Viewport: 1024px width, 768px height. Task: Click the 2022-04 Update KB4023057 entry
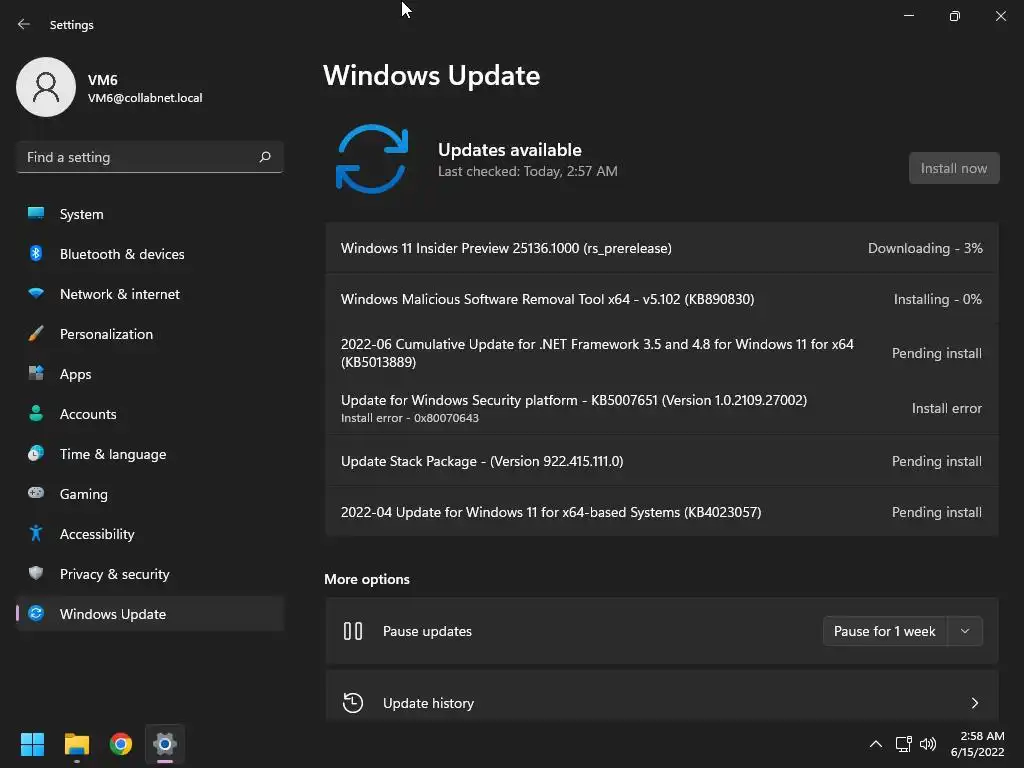(x=551, y=512)
